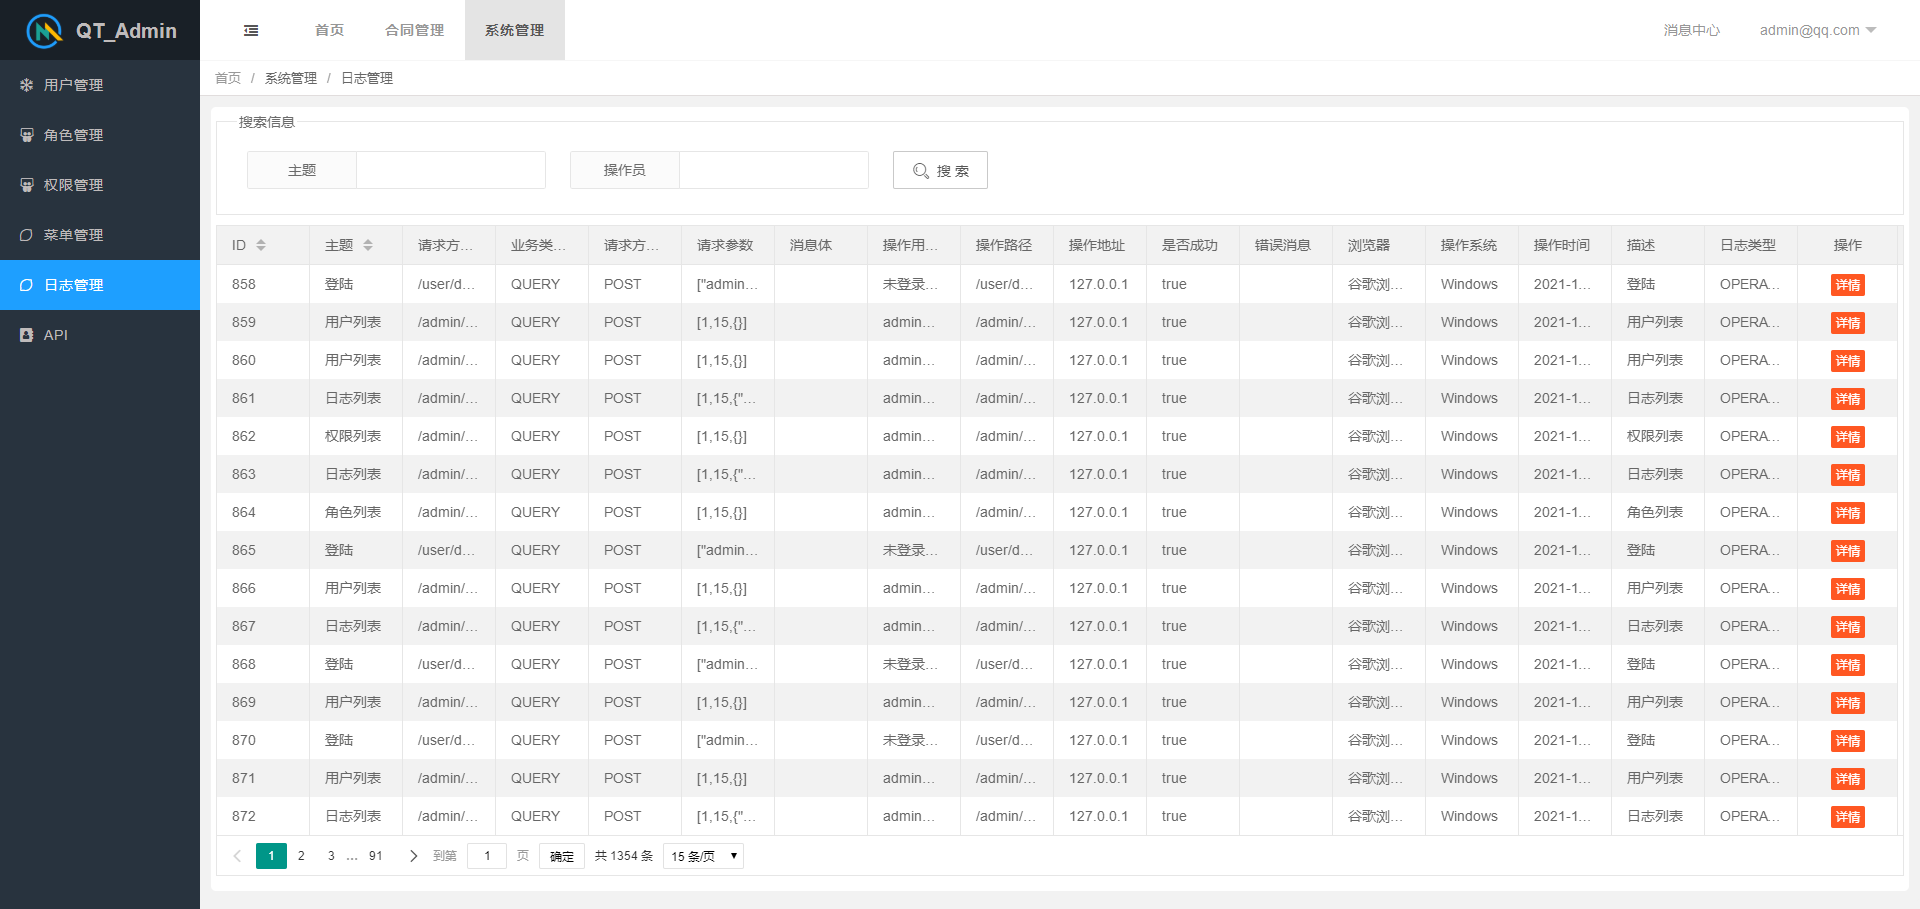This screenshot has height=909, width=1920.
Task: Go to page 2
Action: coord(301,856)
